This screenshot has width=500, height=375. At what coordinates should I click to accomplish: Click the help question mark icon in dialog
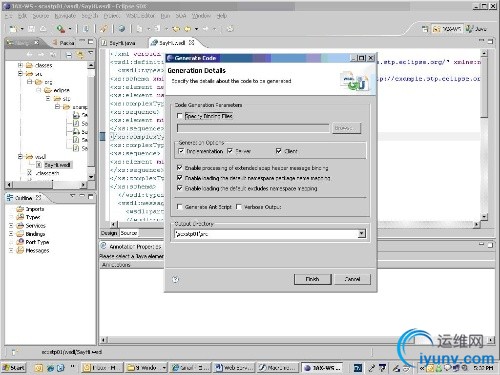(x=175, y=279)
